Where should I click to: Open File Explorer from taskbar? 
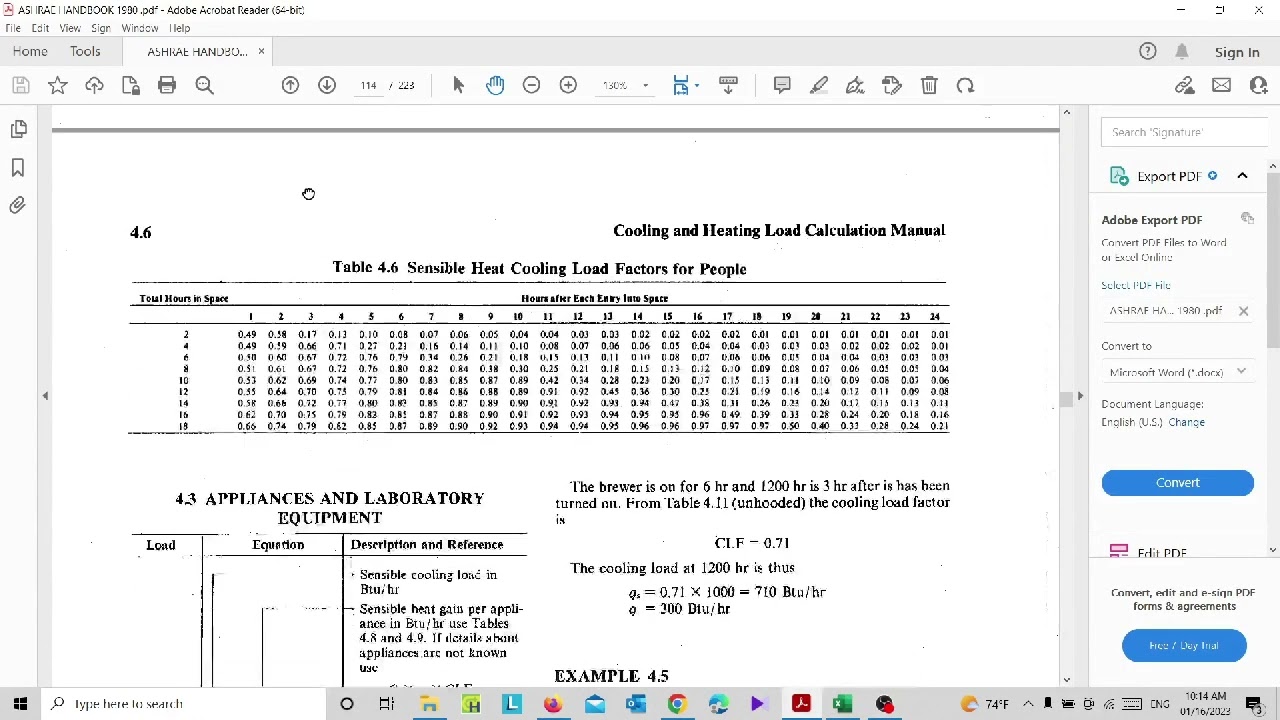429,704
